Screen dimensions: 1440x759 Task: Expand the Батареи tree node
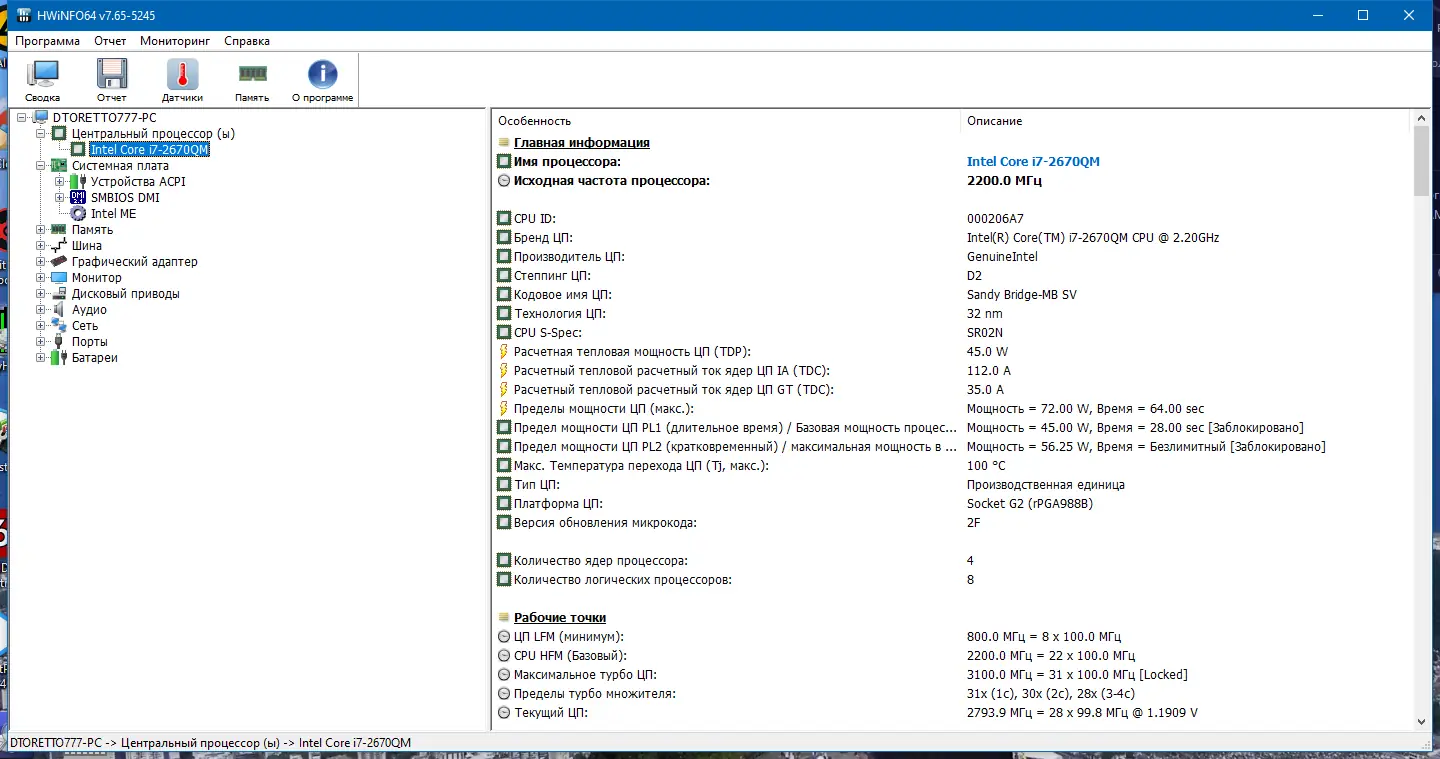[41, 358]
